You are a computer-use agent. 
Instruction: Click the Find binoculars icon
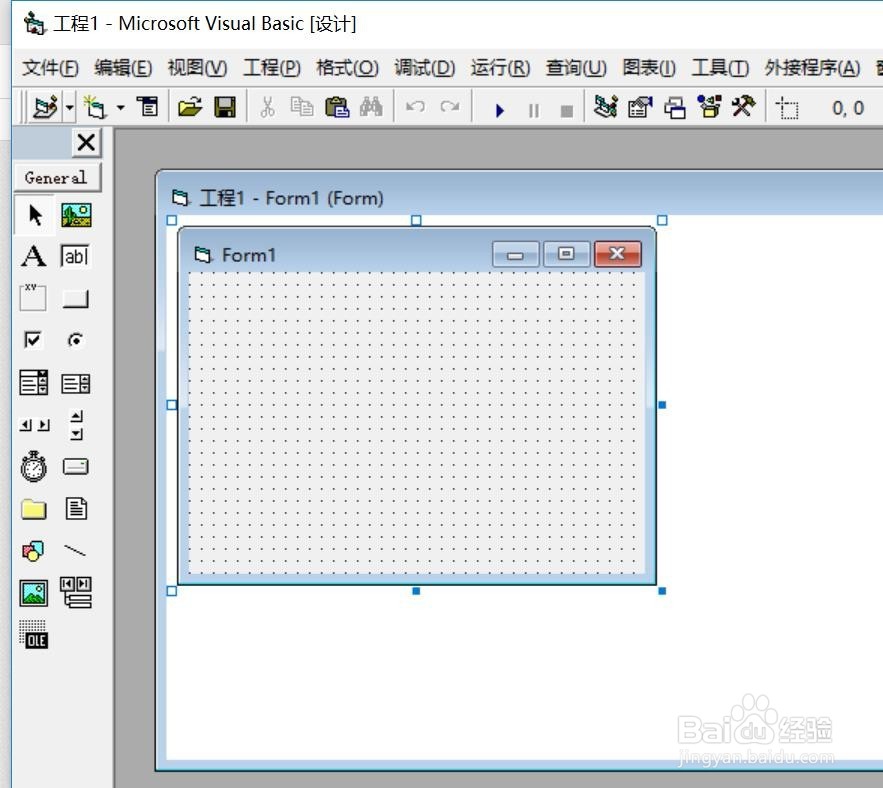pos(371,106)
